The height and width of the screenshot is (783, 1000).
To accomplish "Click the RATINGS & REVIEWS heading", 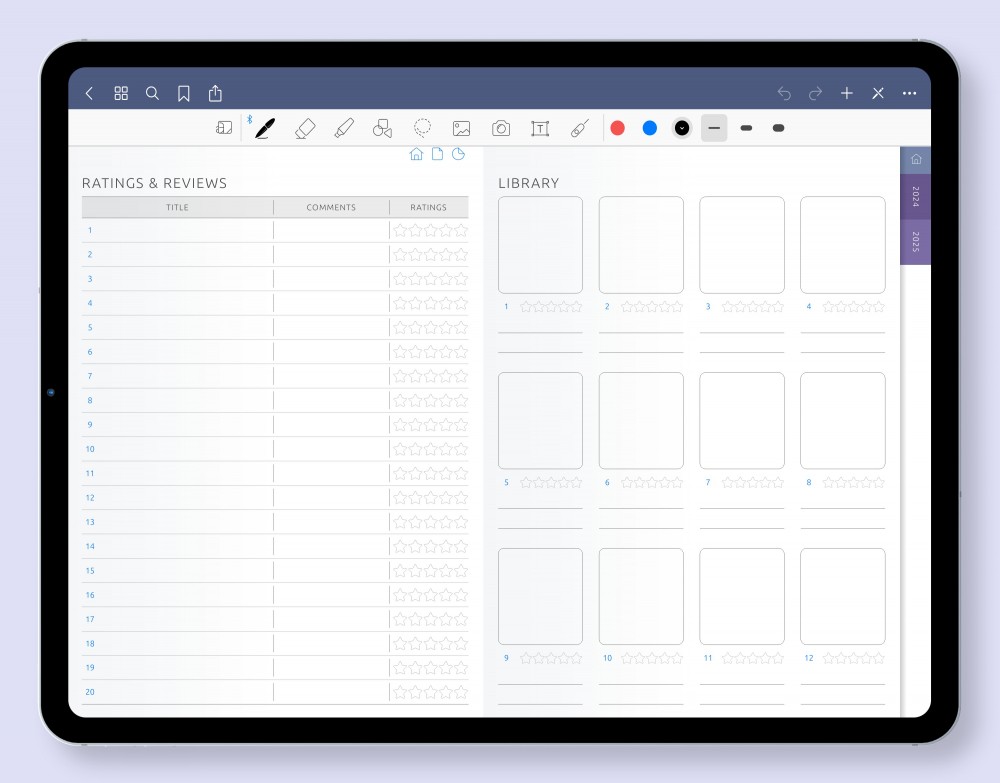I will 154,183.
